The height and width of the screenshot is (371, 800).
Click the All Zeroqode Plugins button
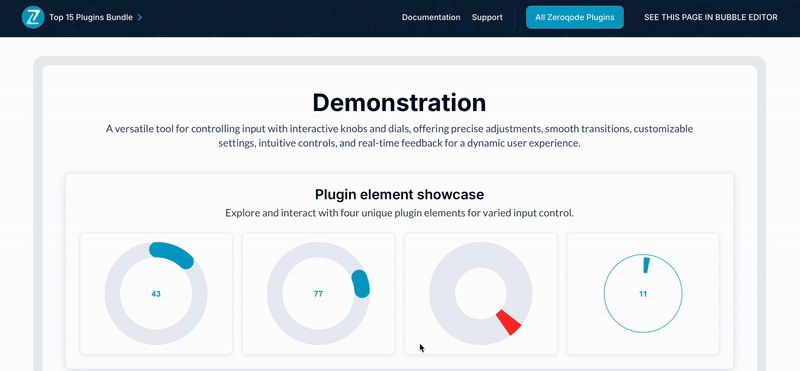tap(574, 17)
